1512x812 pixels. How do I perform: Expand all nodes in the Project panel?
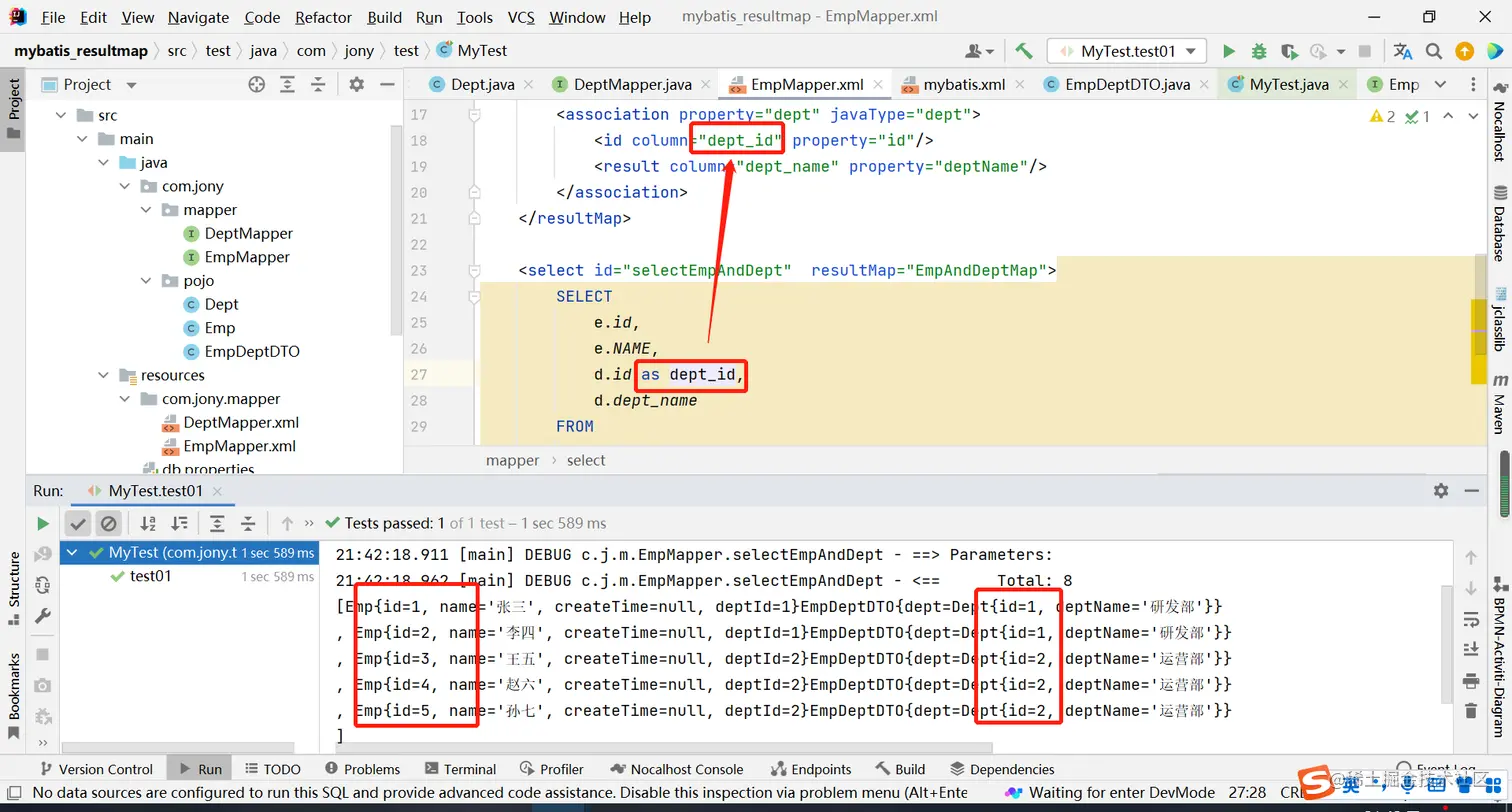coord(288,85)
